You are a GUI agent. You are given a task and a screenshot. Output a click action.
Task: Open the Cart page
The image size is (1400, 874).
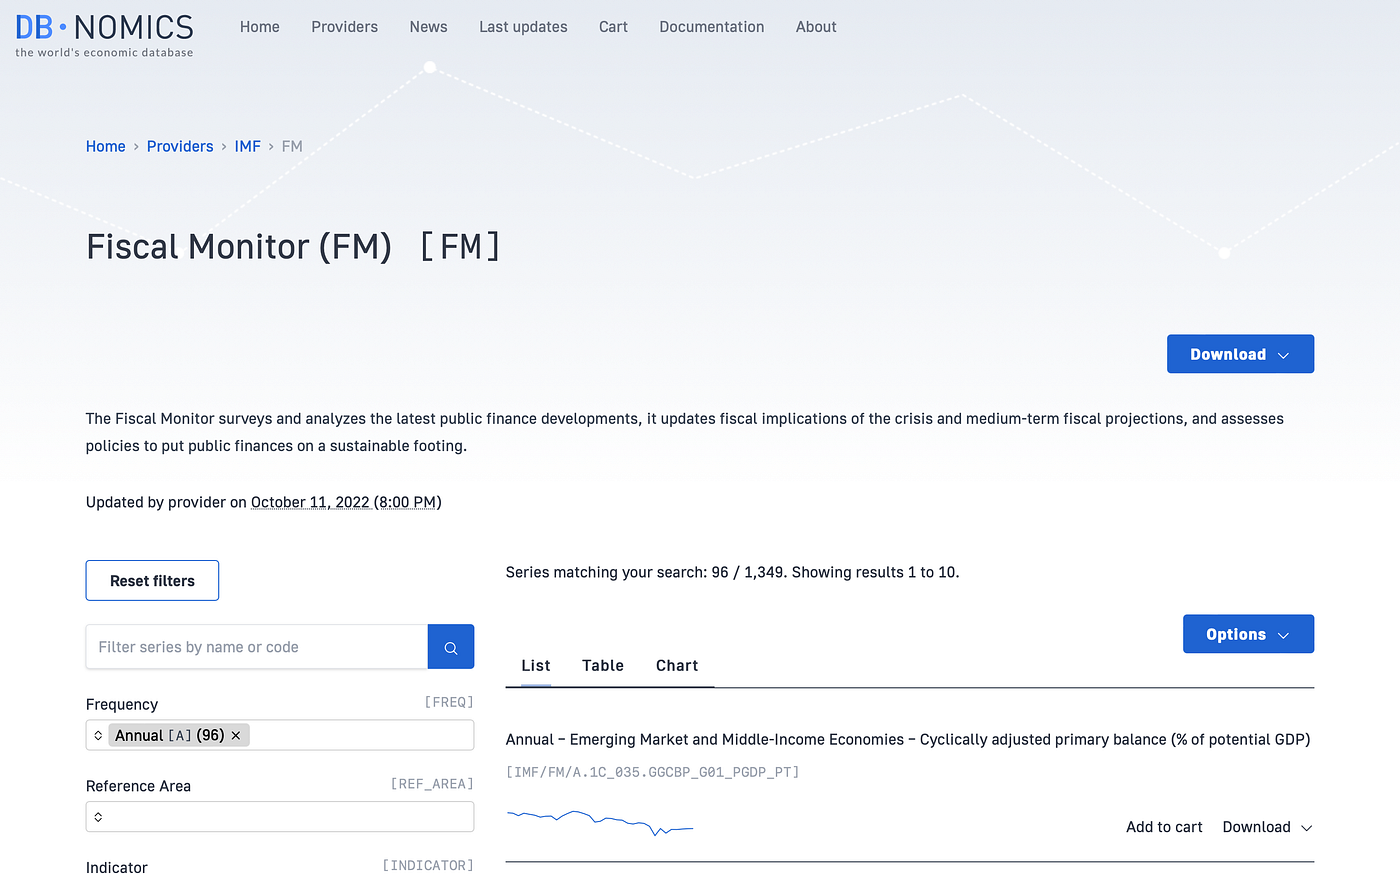point(614,27)
